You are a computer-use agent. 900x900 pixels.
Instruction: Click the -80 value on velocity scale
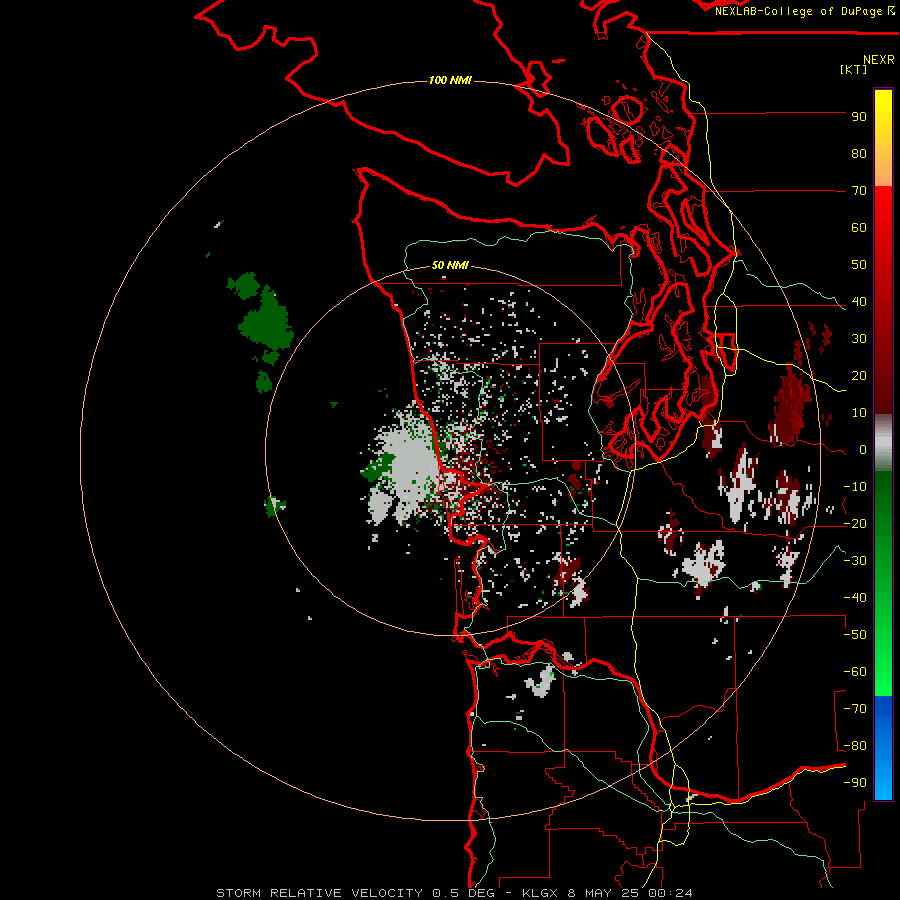(x=855, y=746)
